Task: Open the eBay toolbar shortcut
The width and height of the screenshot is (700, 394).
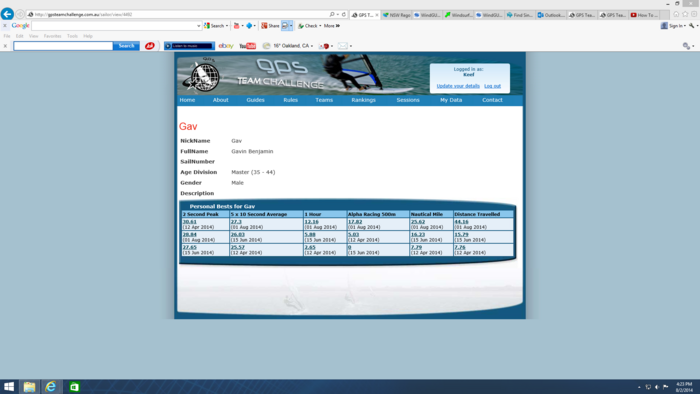Action: 226,46
